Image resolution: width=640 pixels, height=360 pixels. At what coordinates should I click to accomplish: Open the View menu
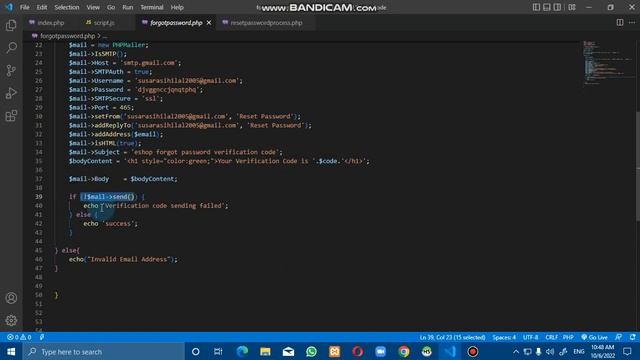pyautogui.click(x=93, y=7)
